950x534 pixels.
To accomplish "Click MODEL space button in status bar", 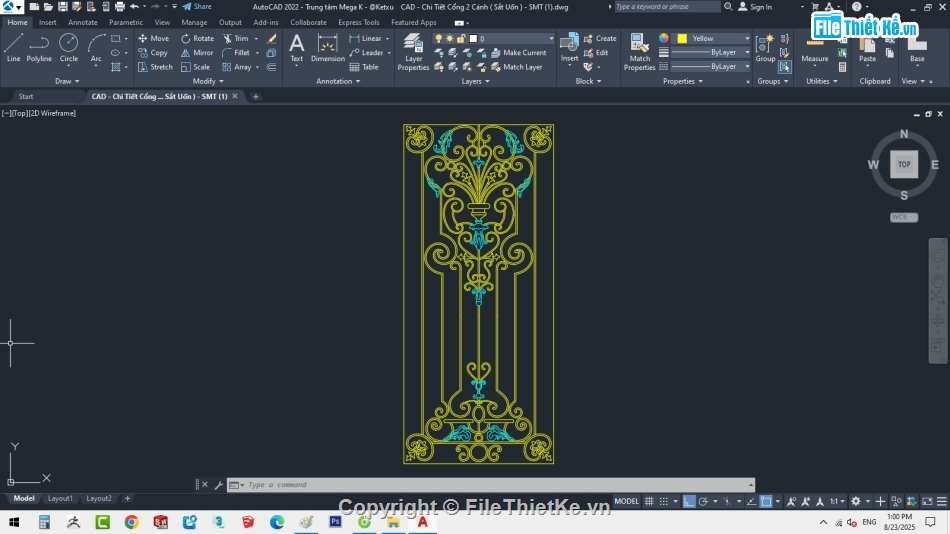I will [x=626, y=501].
